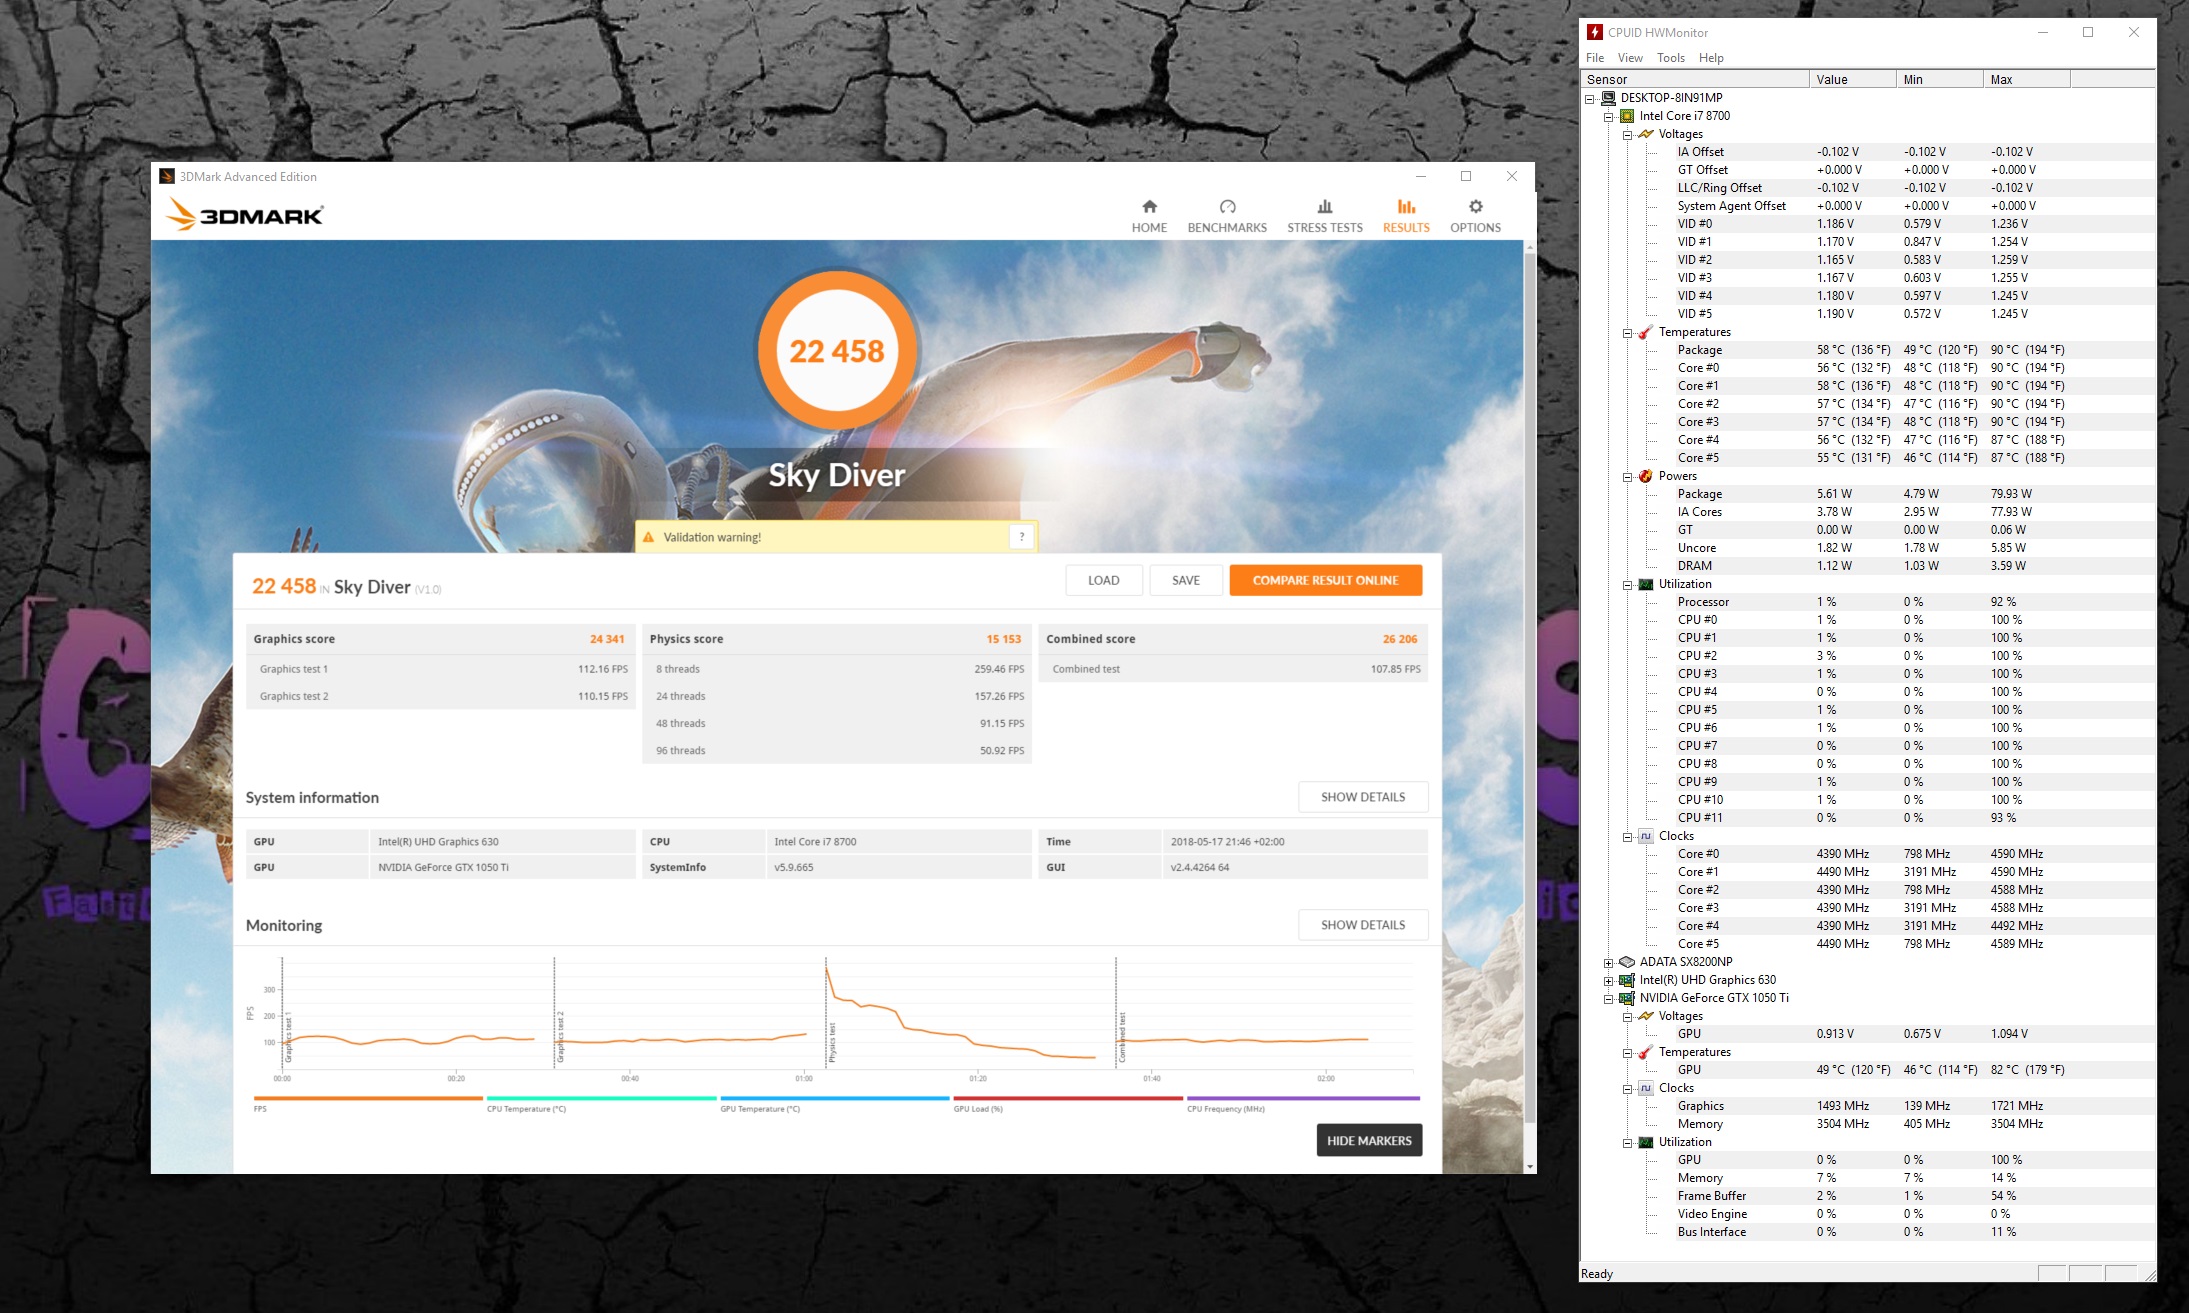2189x1313 pixels.
Task: Toggle GPU Load legend in chart
Action: tap(1067, 1103)
